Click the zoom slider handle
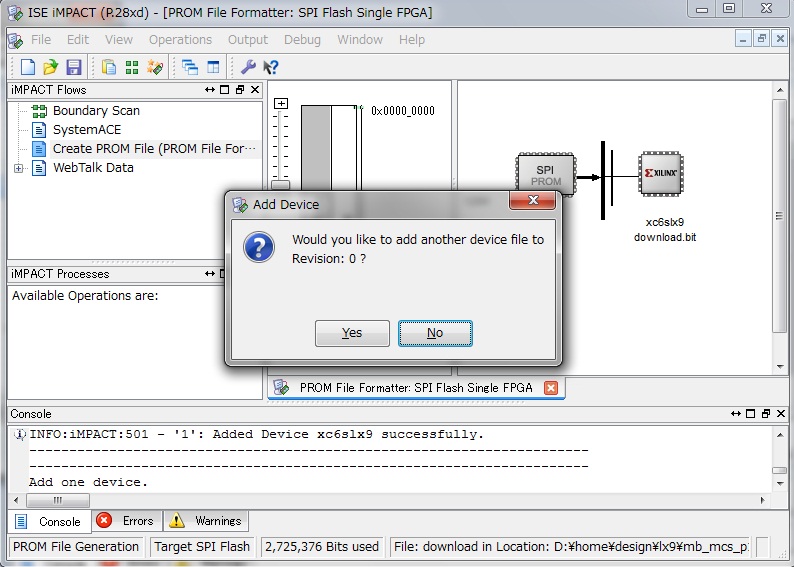The height and width of the screenshot is (567, 794). (x=281, y=185)
